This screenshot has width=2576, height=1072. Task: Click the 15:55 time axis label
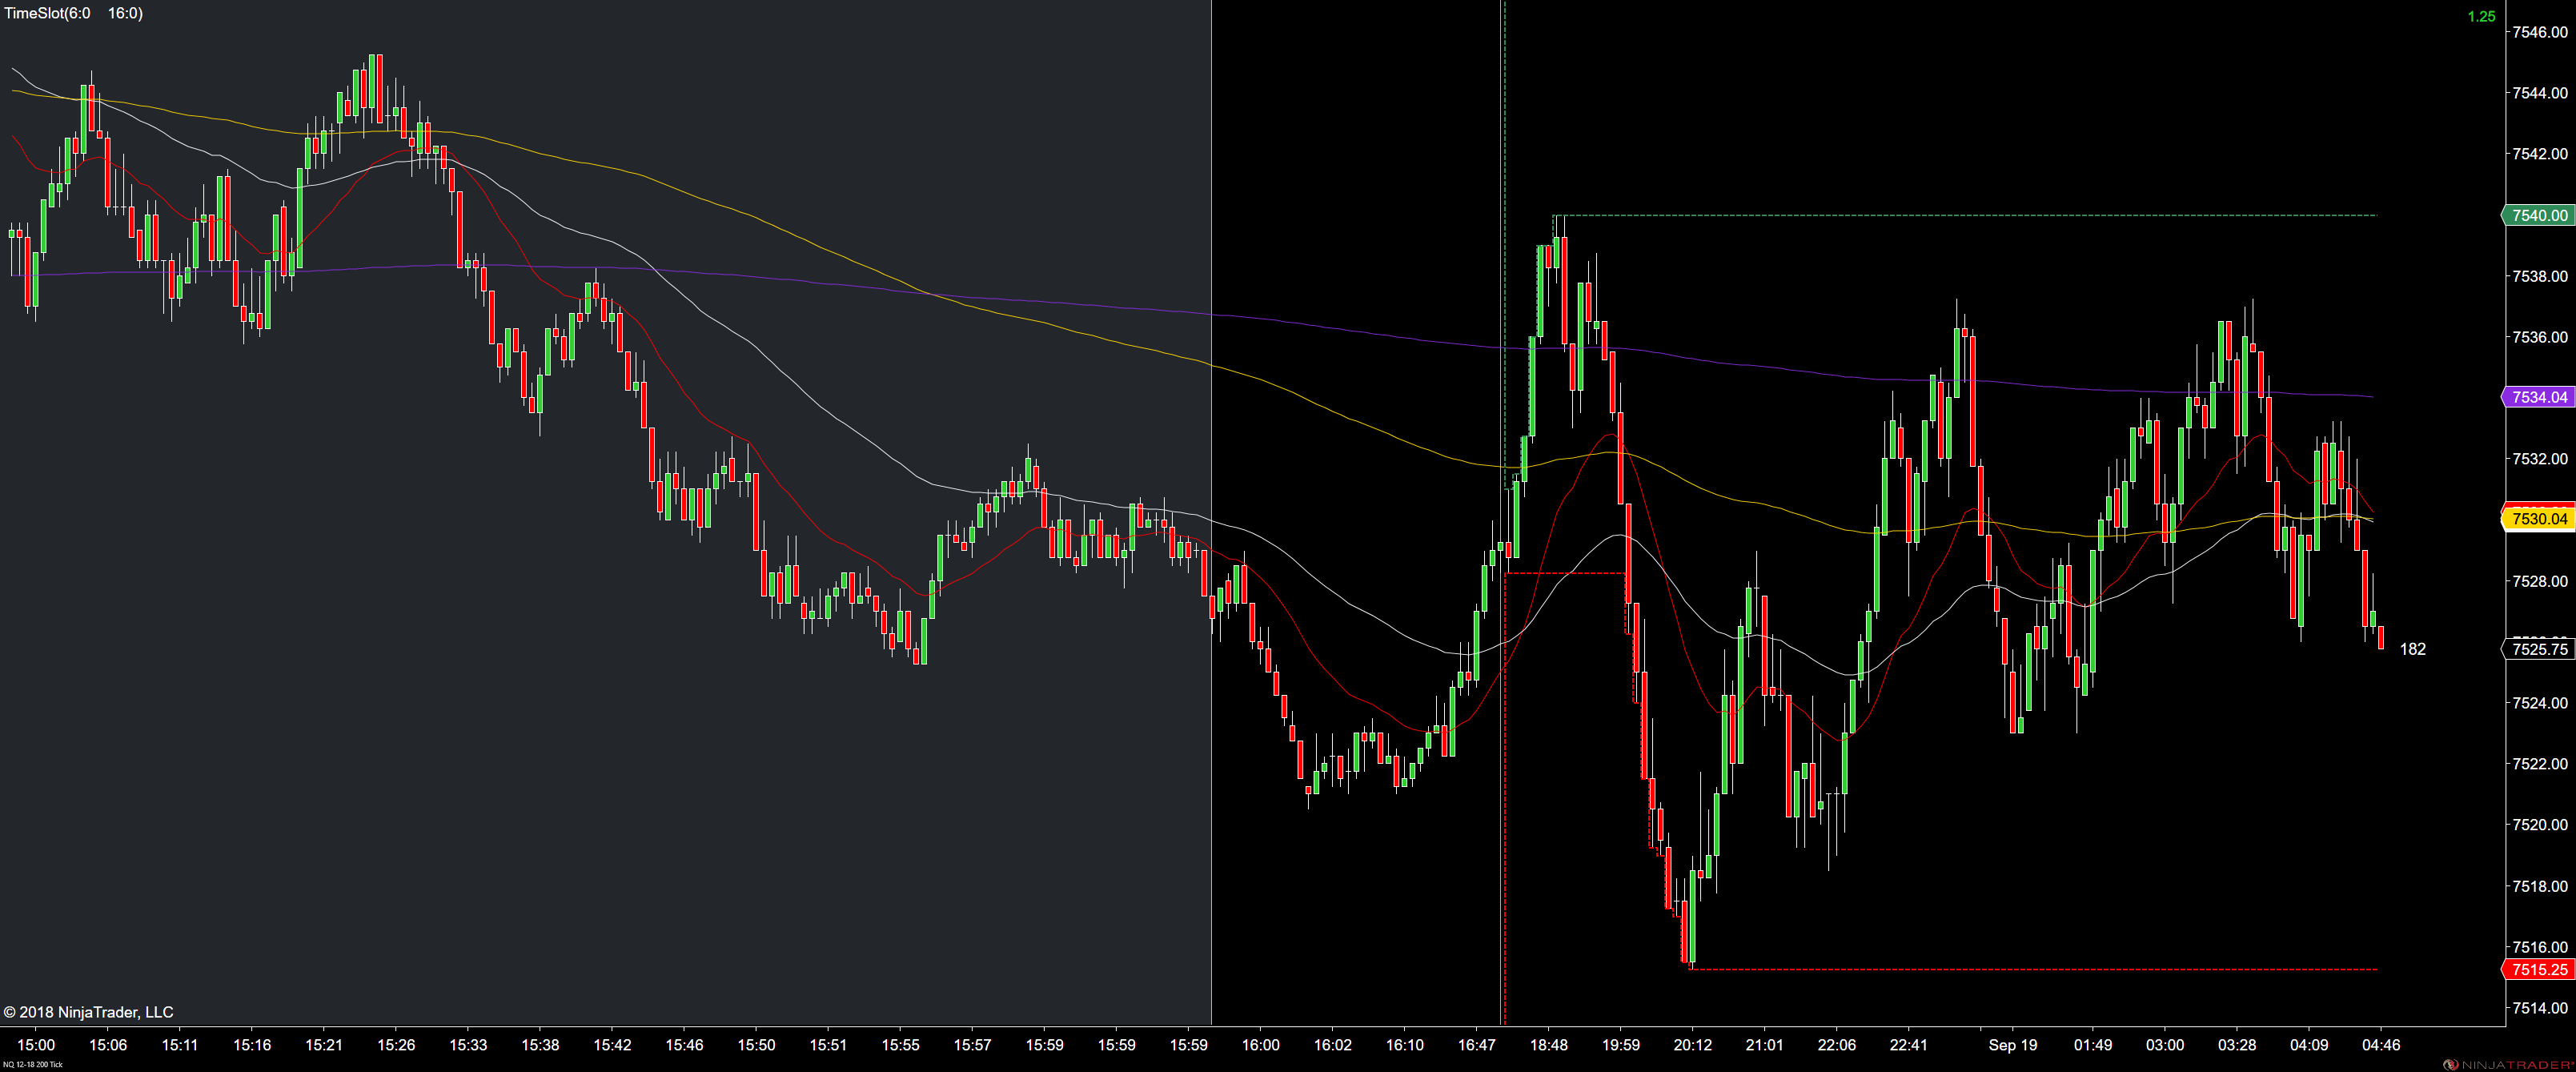pyautogui.click(x=900, y=1045)
